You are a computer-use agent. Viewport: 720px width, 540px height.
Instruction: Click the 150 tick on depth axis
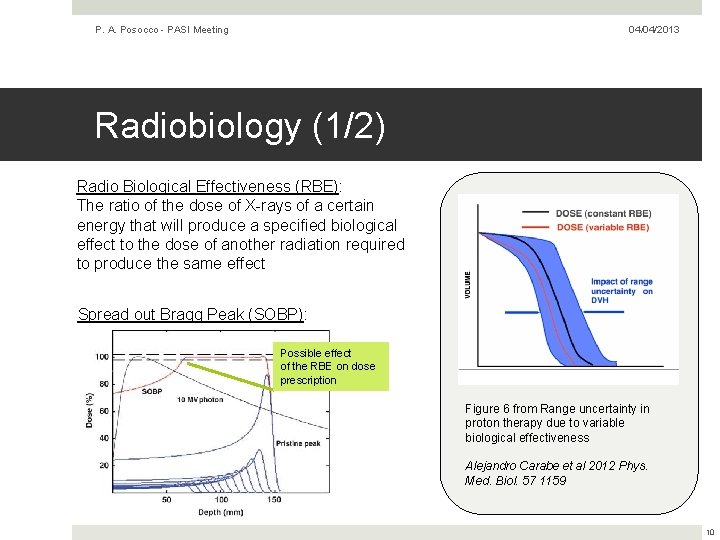(x=274, y=500)
